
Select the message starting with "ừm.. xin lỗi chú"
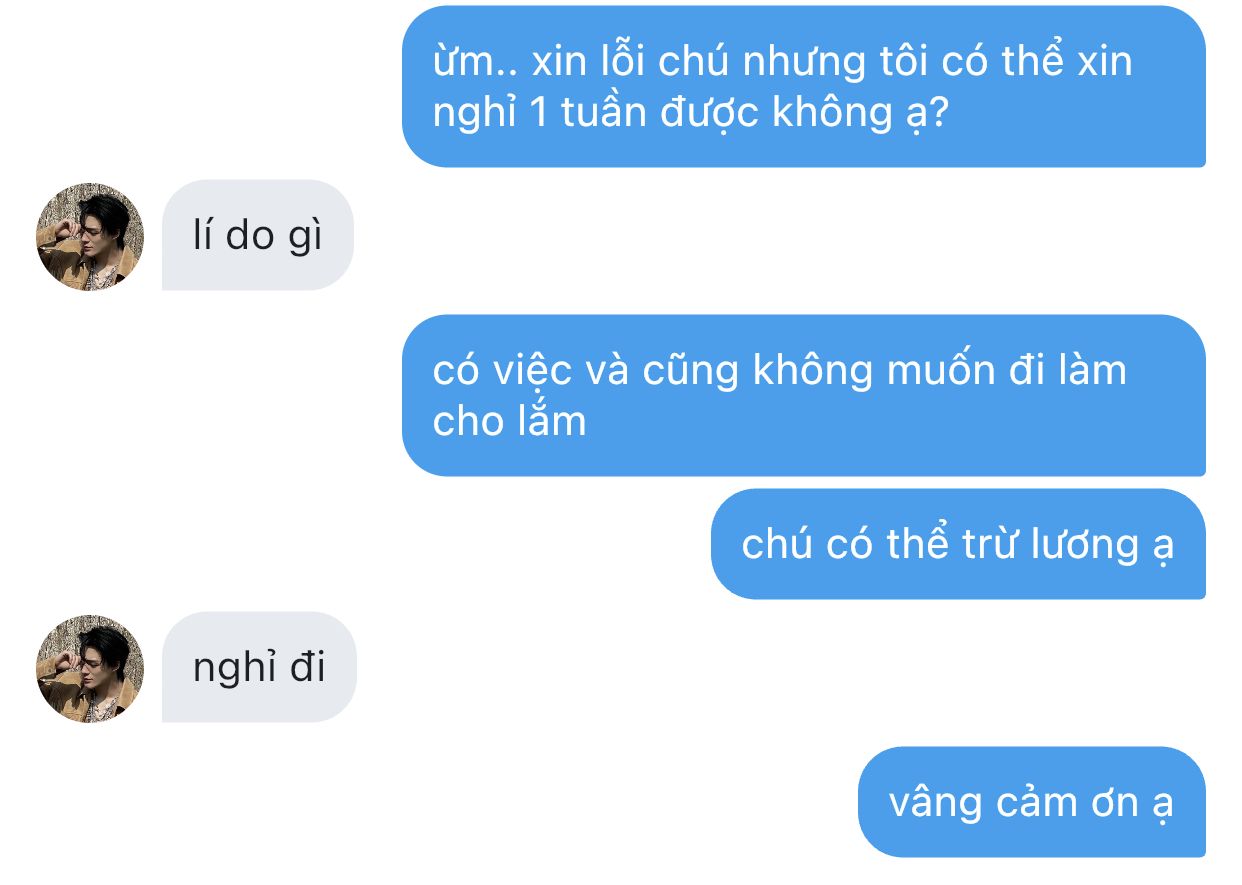(804, 86)
